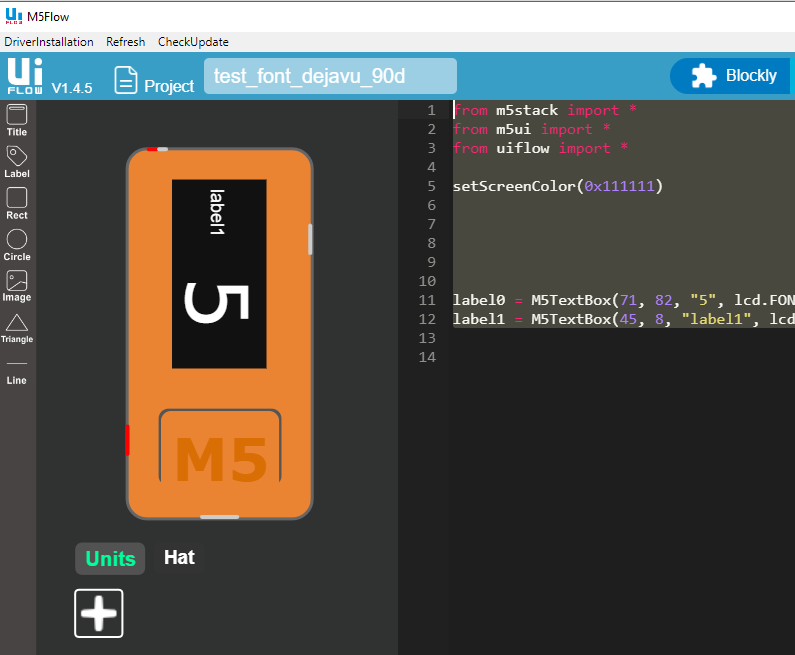Switch to the Units tab
The height and width of the screenshot is (655, 795).
(110, 559)
